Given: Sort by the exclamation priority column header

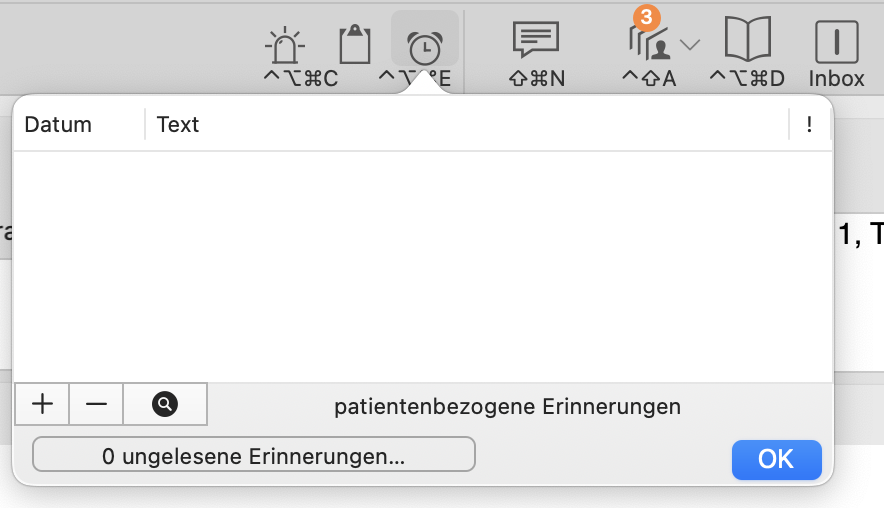Looking at the screenshot, I should (810, 125).
